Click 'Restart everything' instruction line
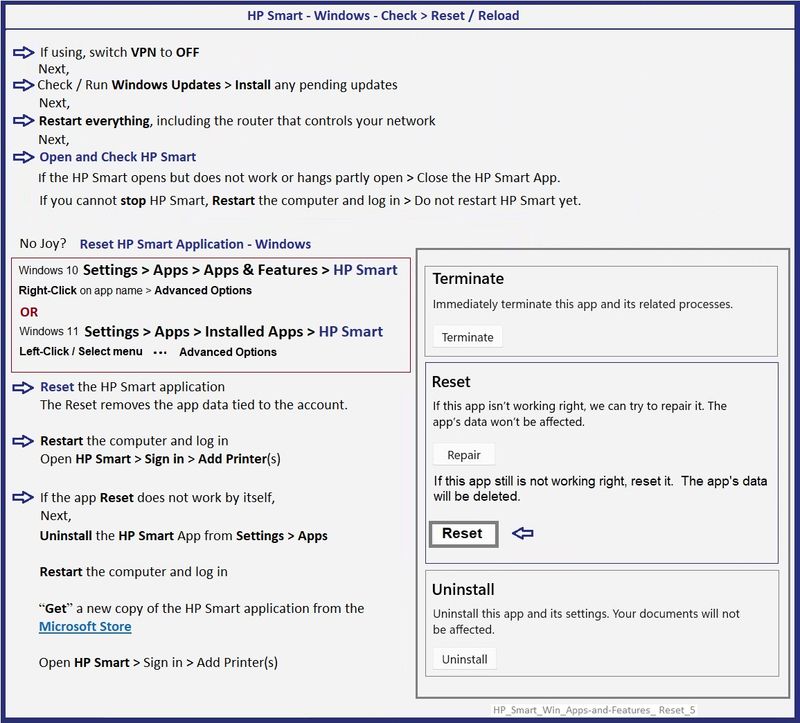 237,121
